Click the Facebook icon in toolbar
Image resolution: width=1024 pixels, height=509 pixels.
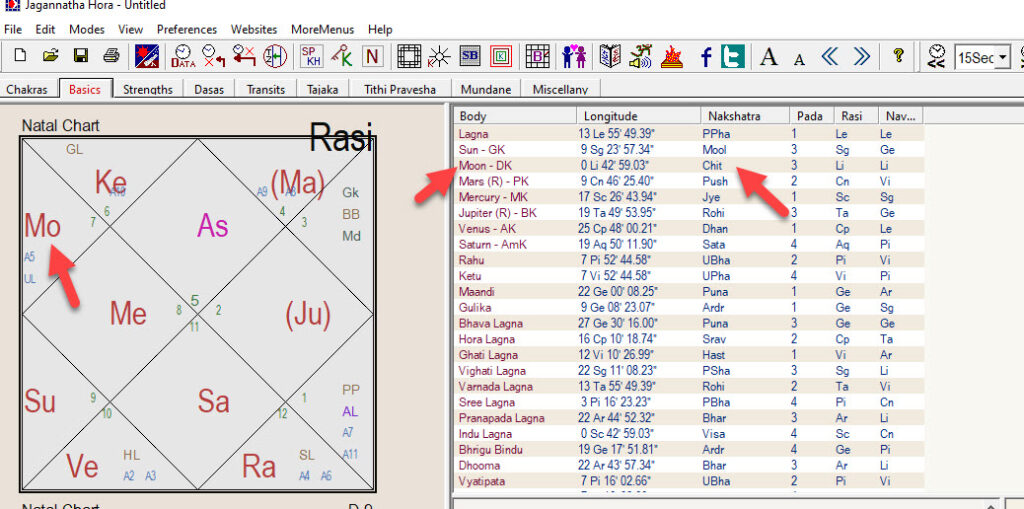click(705, 57)
